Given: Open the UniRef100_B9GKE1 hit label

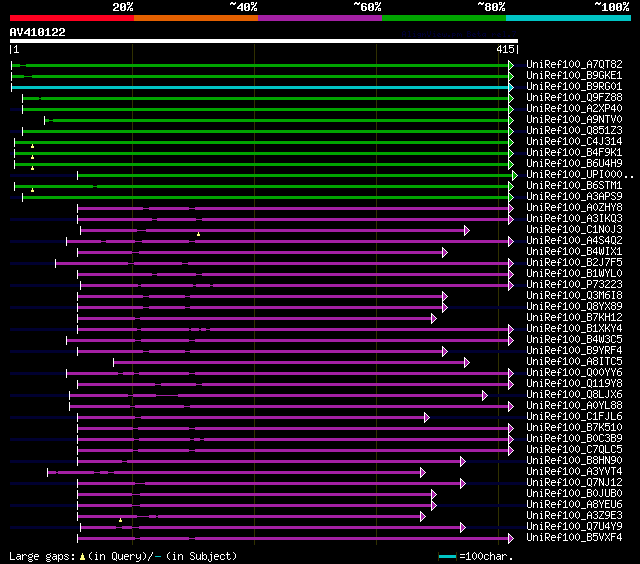Looking at the screenshot, I should coord(574,75).
